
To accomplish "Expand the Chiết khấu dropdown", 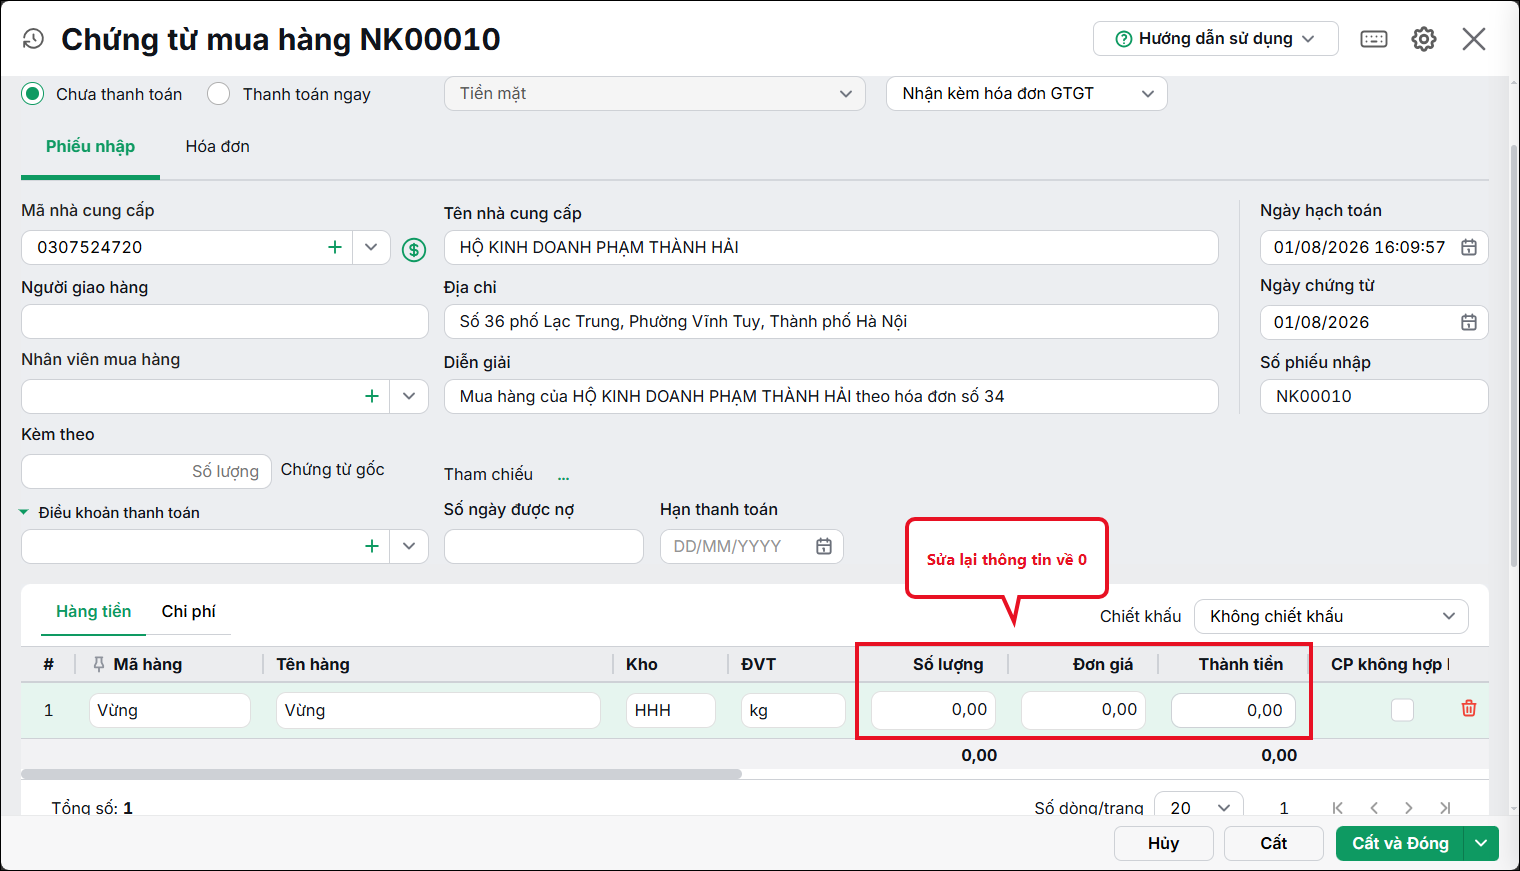I will click(x=1331, y=616).
